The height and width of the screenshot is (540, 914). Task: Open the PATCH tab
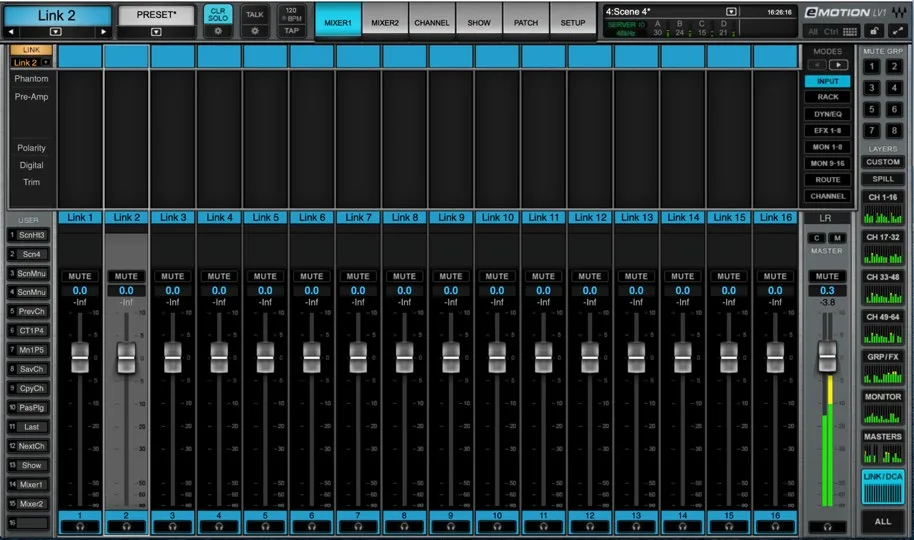526,23
